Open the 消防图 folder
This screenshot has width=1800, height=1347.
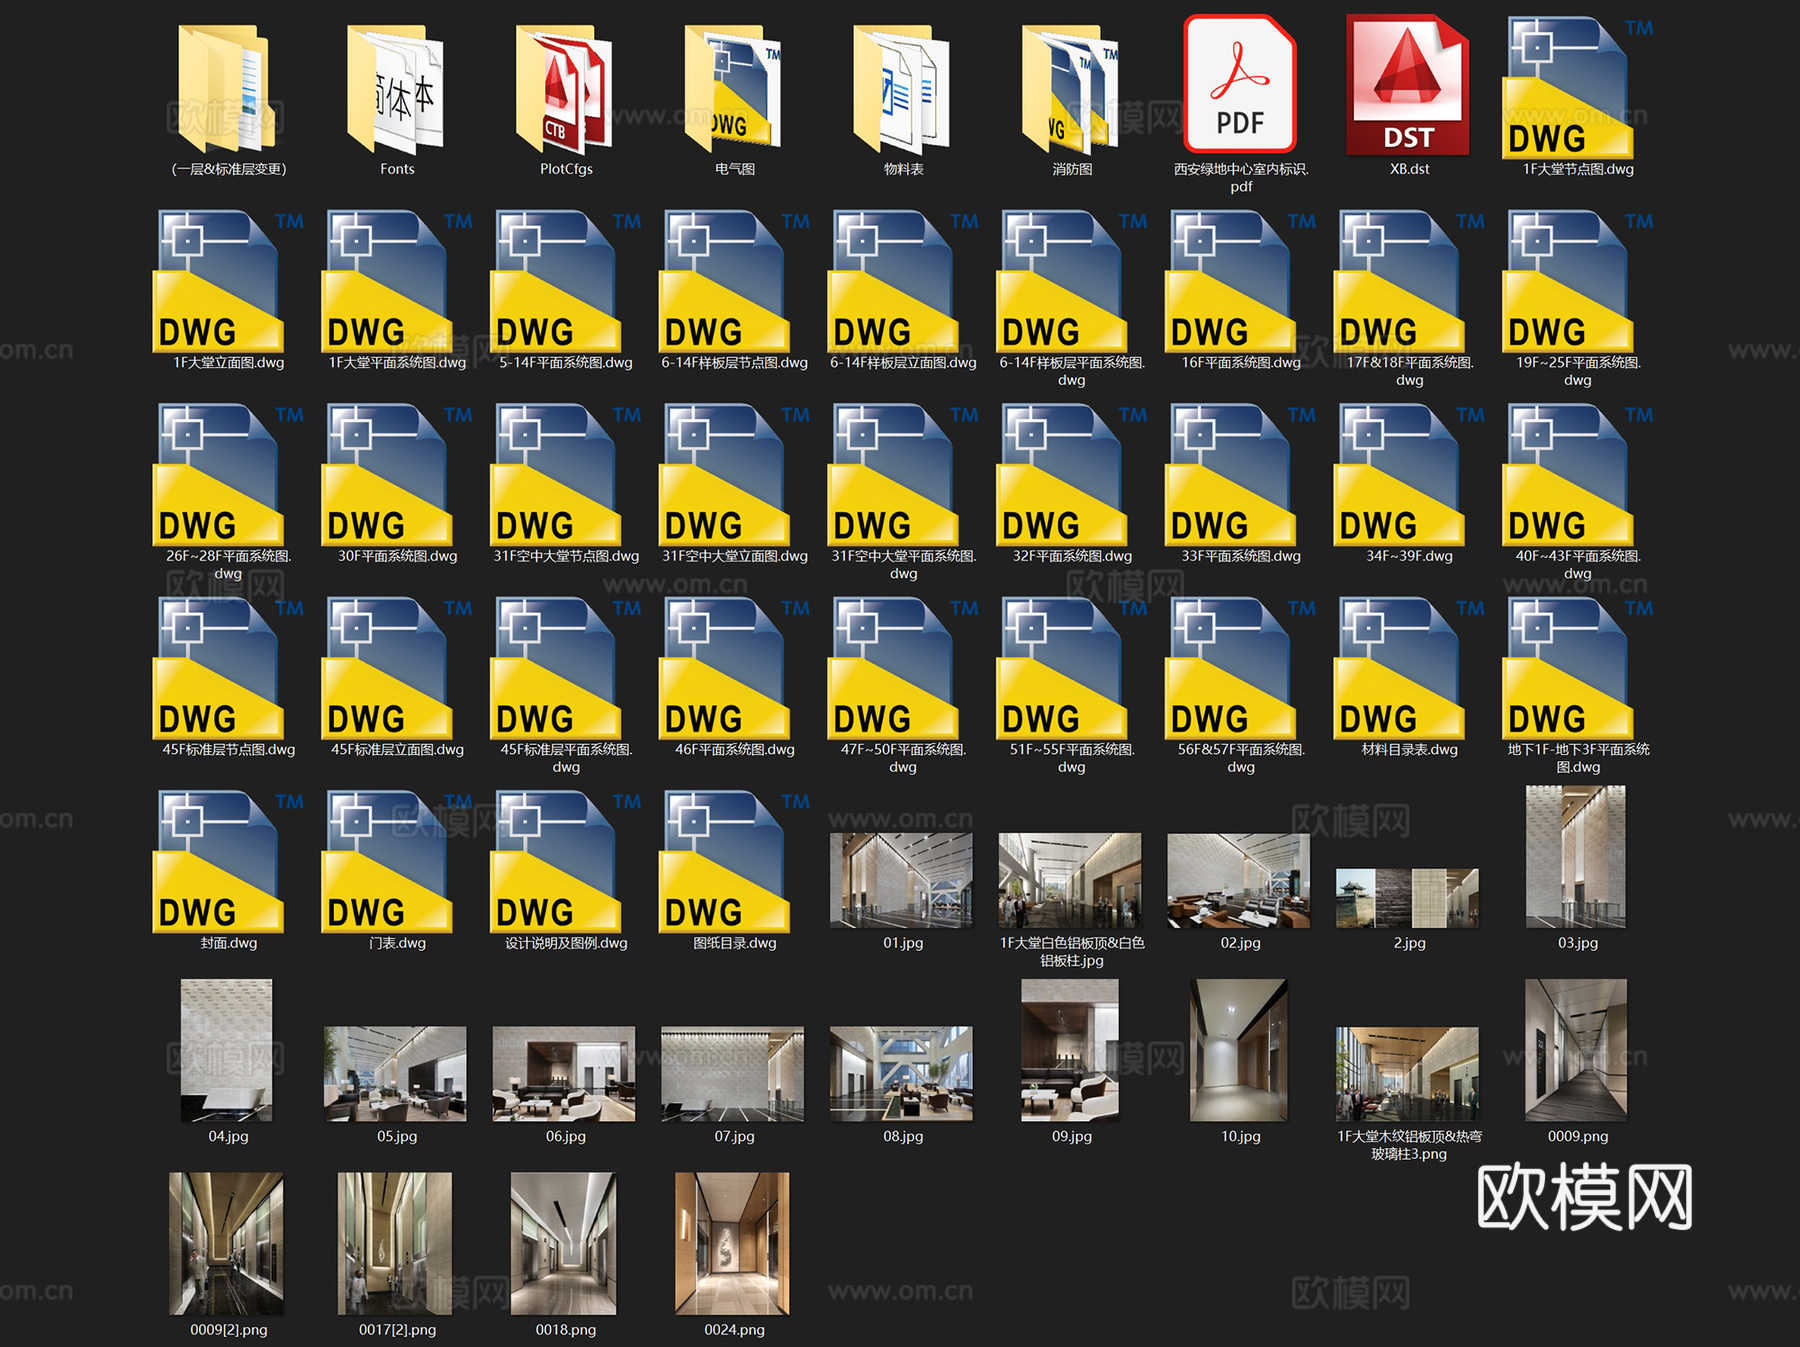point(1071,89)
